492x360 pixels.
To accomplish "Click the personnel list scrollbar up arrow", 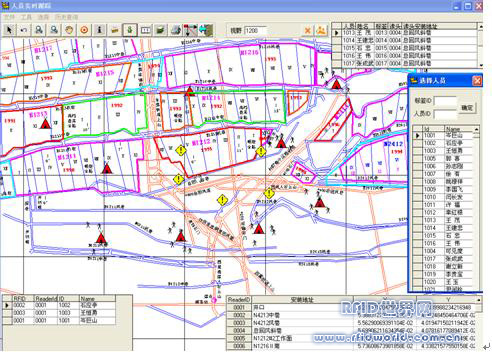I will click(x=476, y=129).
